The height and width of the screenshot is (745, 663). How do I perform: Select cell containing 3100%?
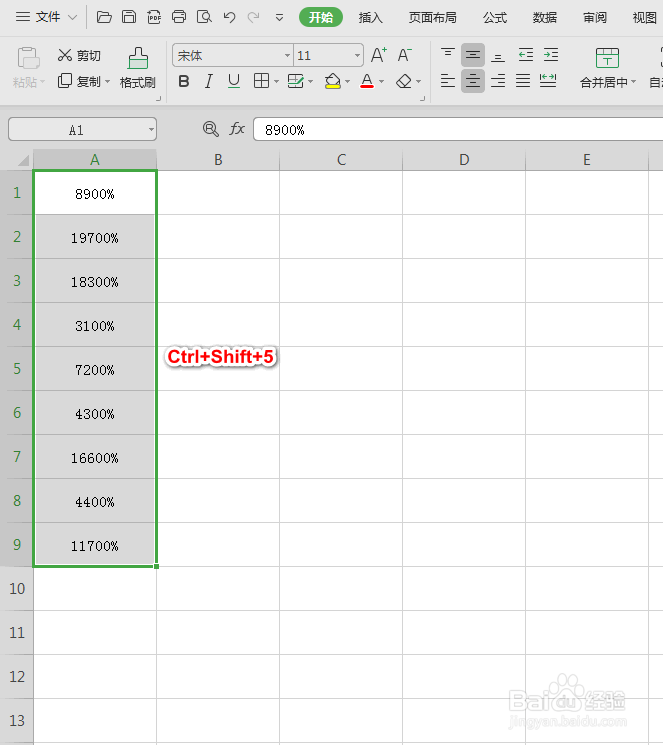tap(95, 325)
